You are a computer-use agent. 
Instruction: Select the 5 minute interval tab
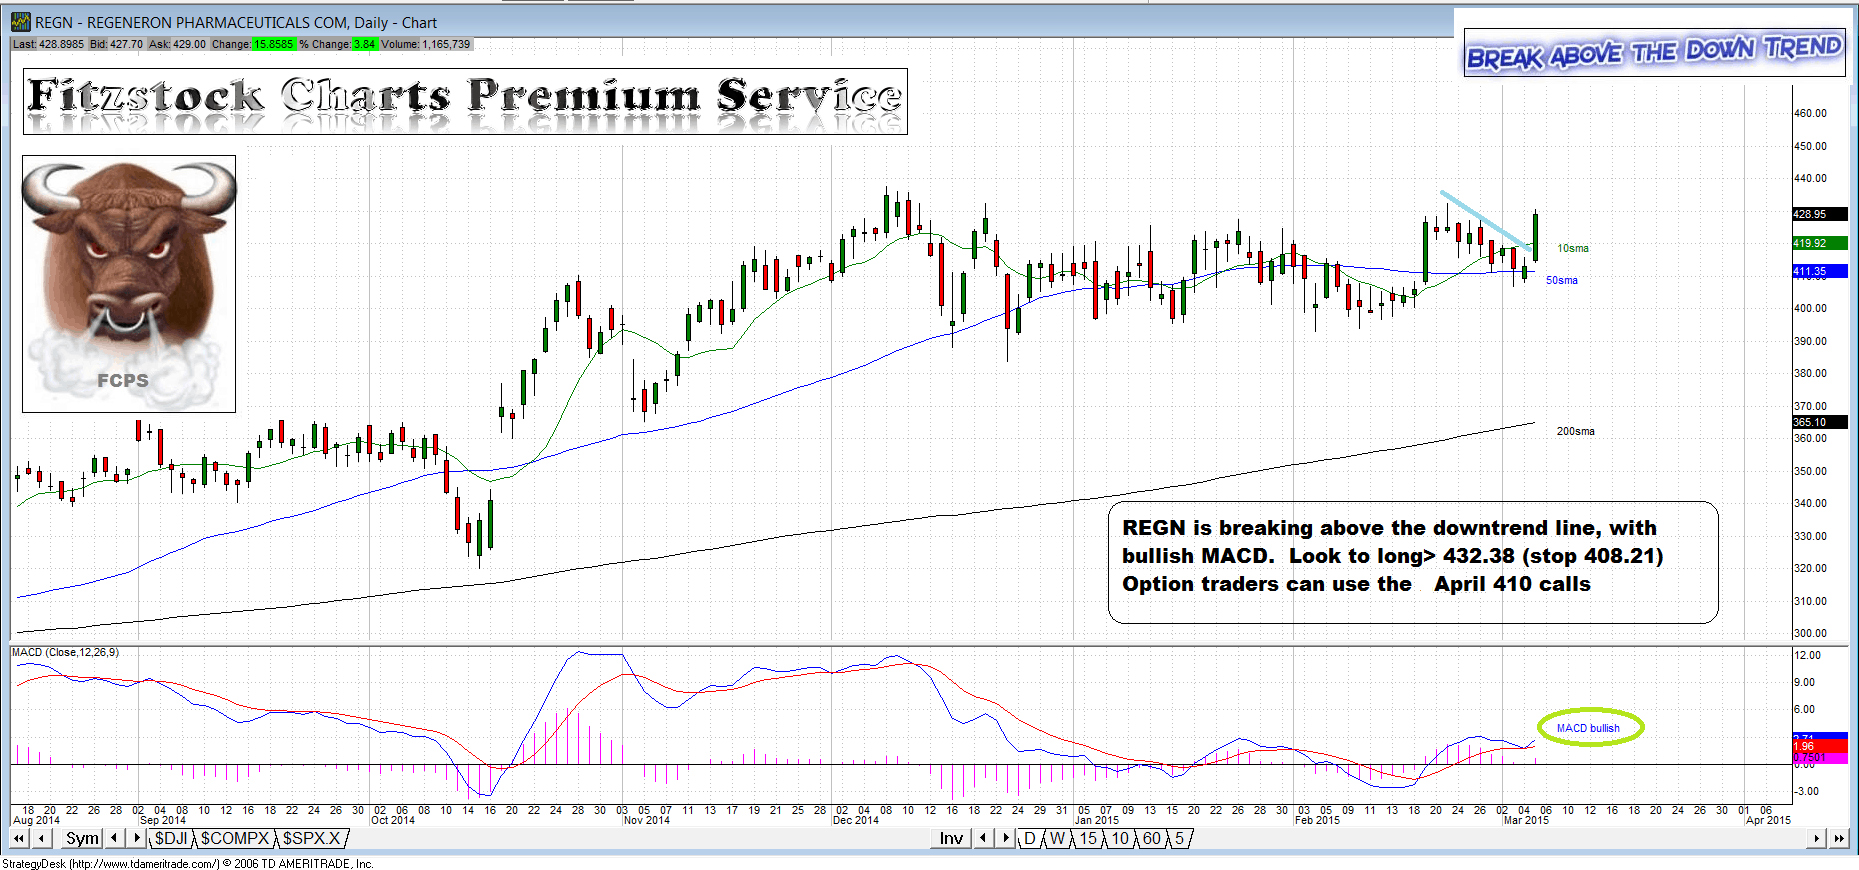click(1180, 838)
